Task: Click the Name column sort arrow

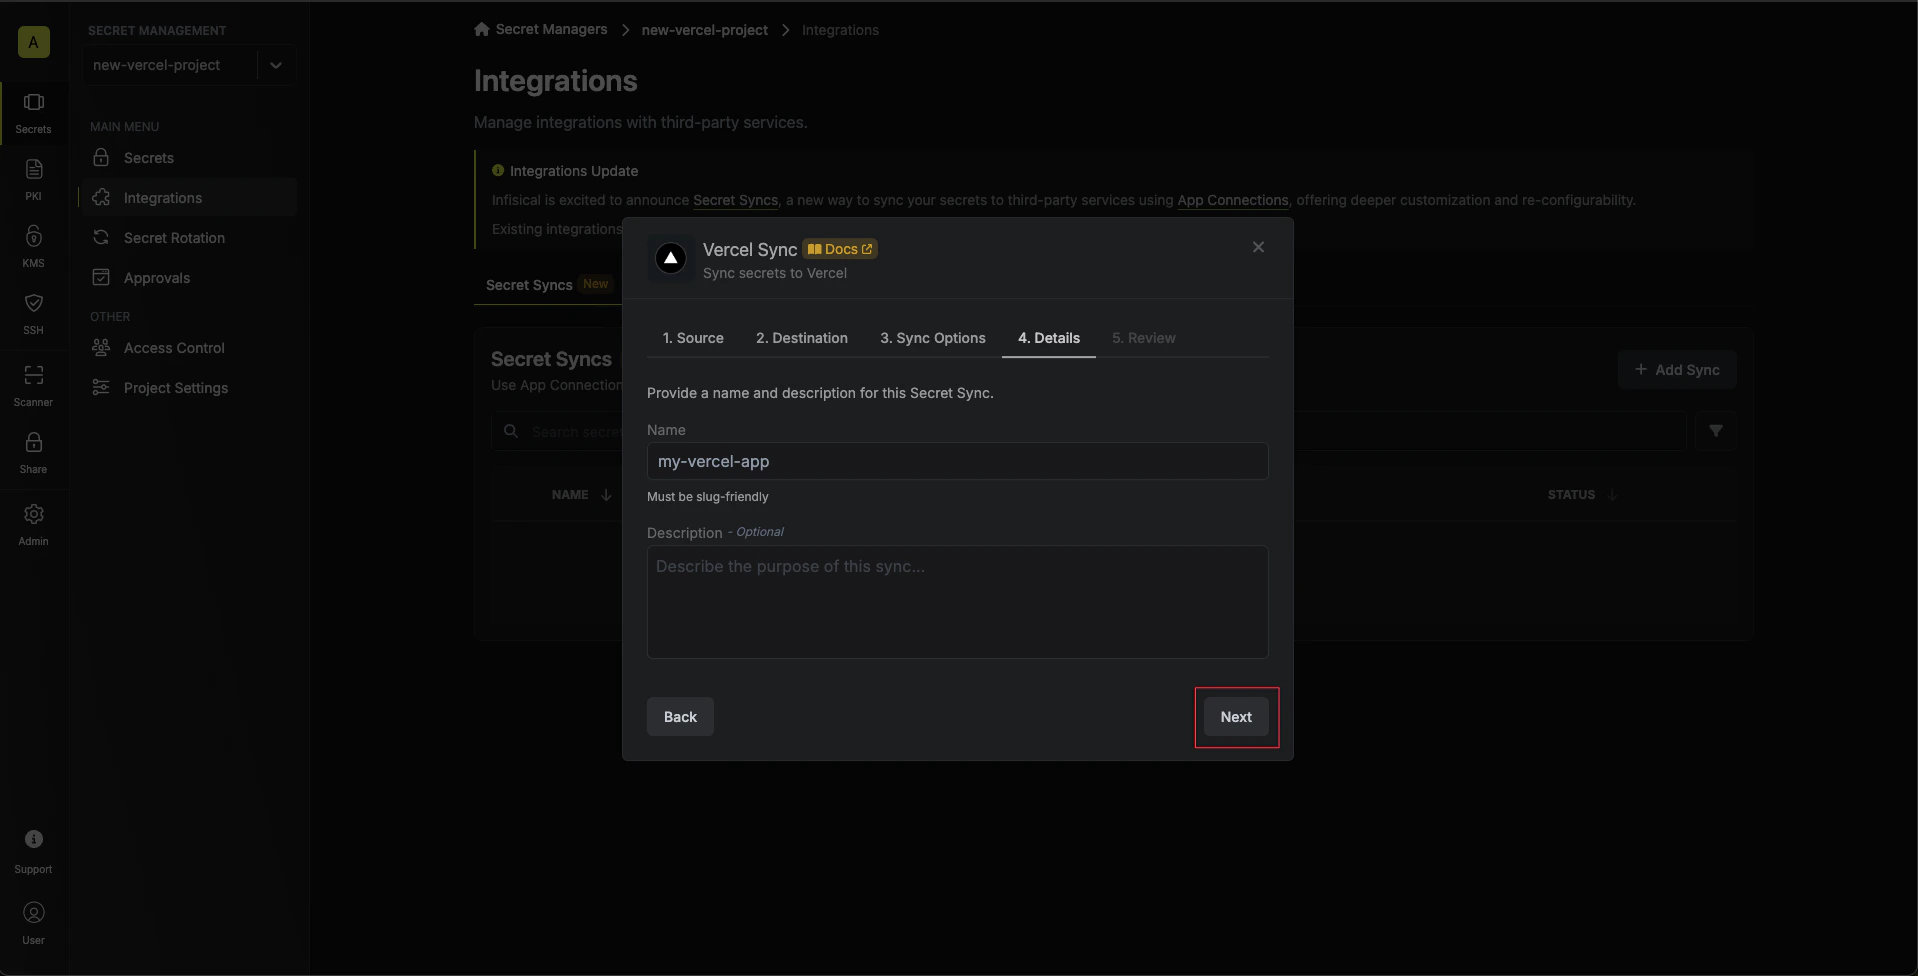Action: click(606, 495)
